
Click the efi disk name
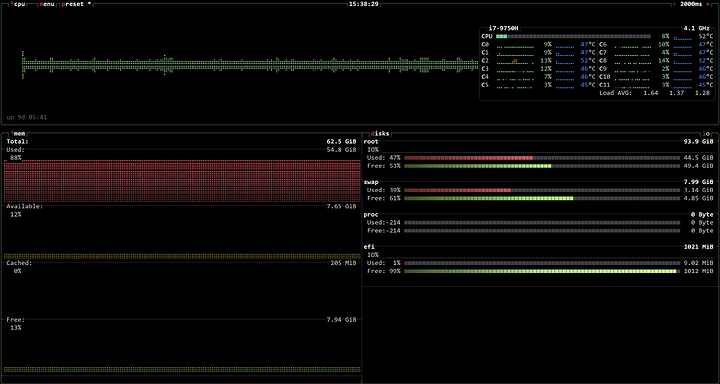(369, 247)
